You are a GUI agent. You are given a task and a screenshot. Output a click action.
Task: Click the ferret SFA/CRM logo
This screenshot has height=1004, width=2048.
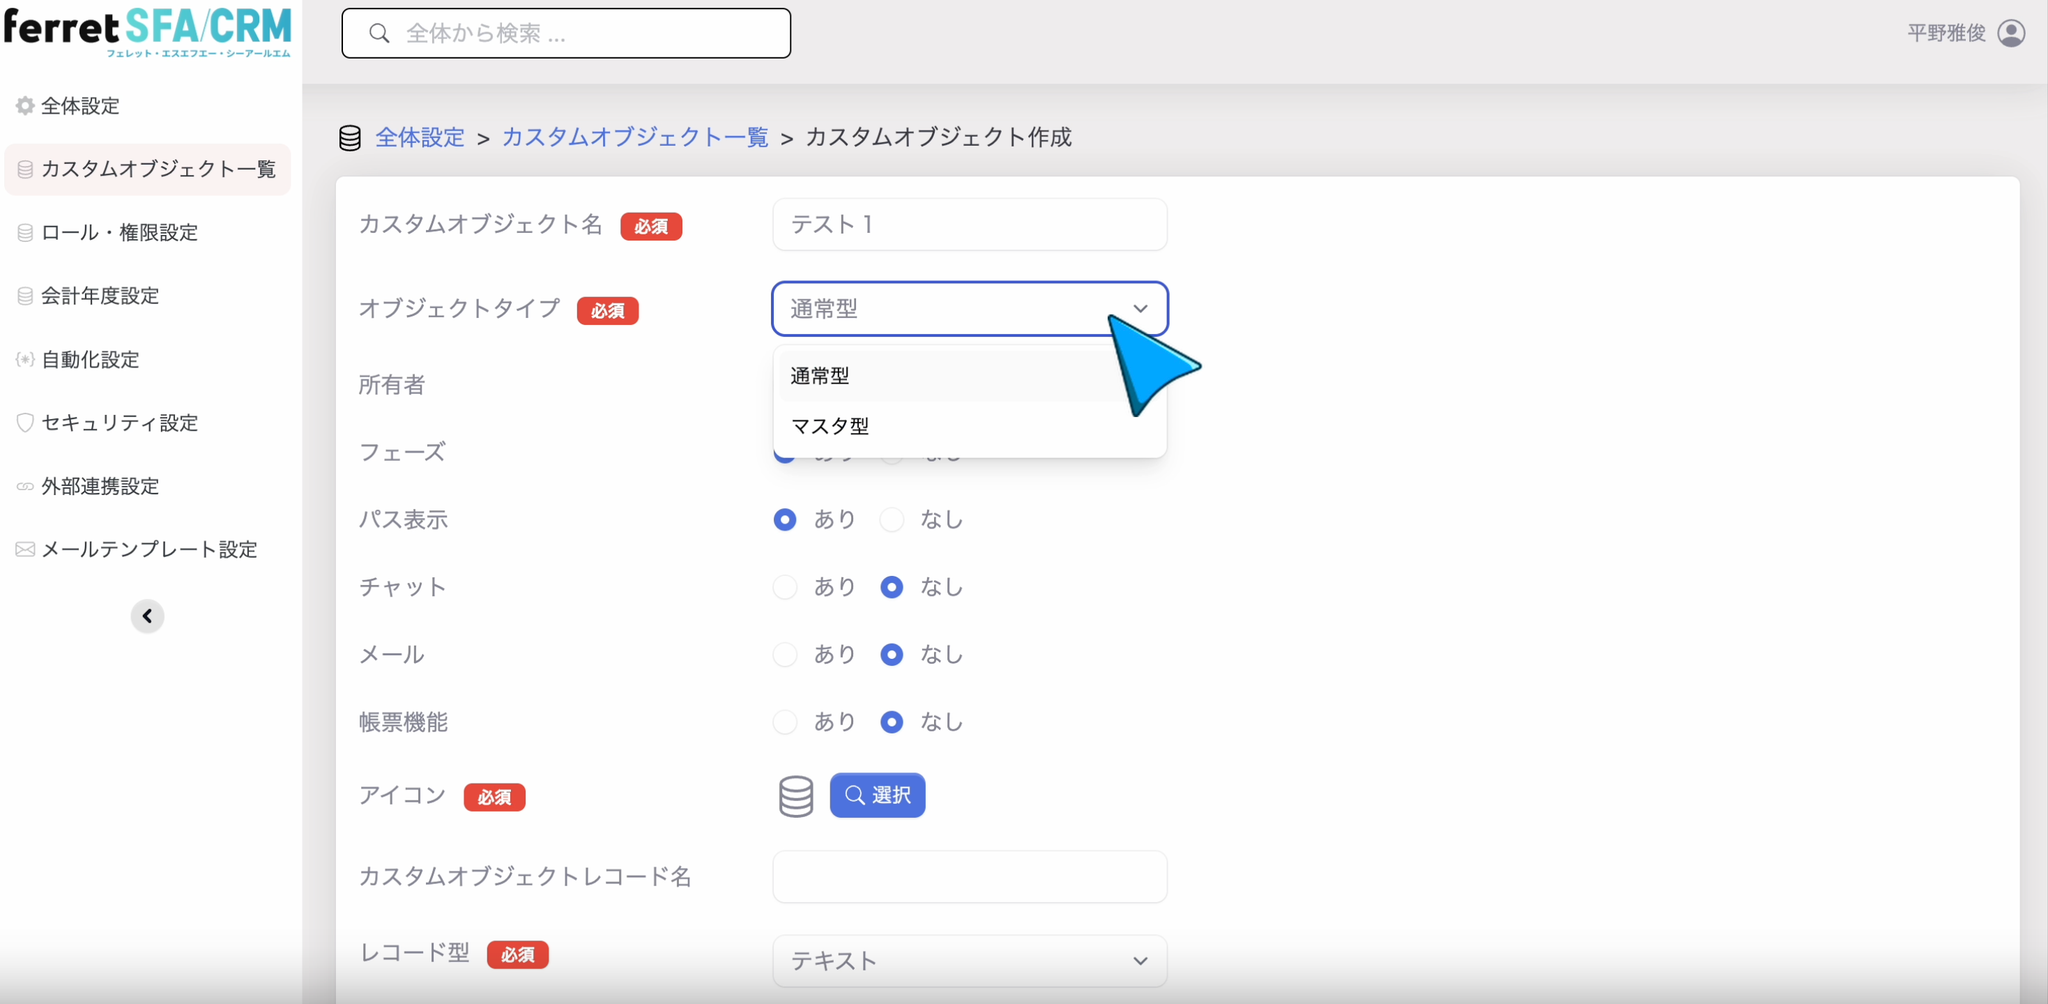pyautogui.click(x=148, y=33)
